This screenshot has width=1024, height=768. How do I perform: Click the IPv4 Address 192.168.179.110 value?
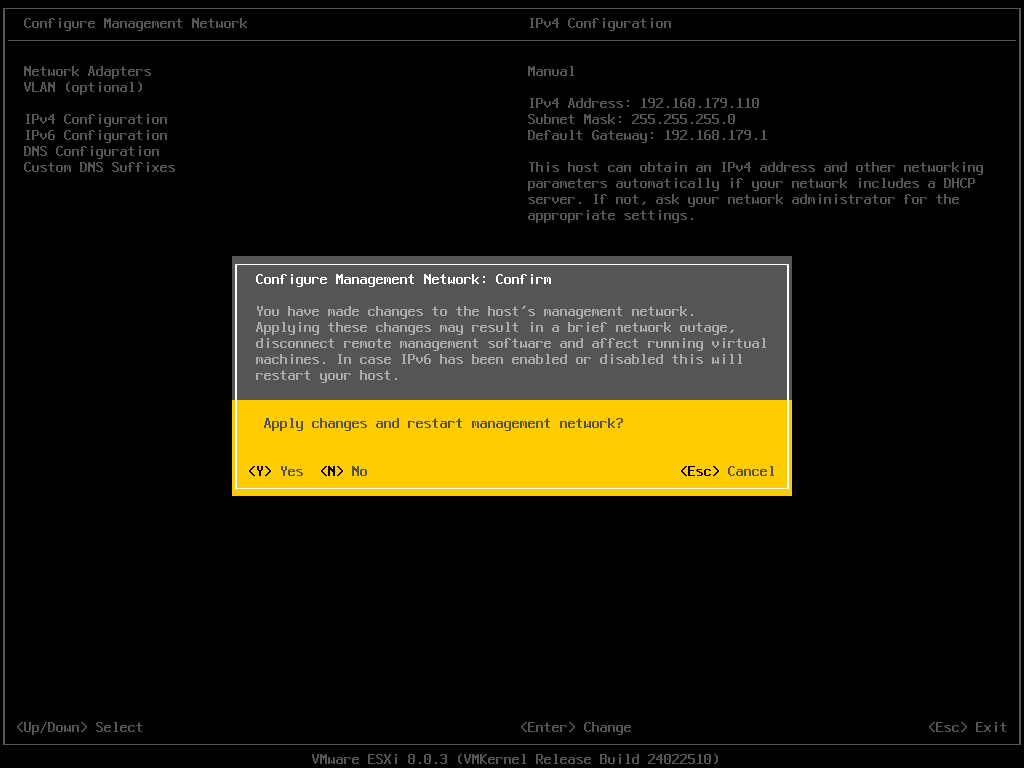pyautogui.click(x=644, y=103)
